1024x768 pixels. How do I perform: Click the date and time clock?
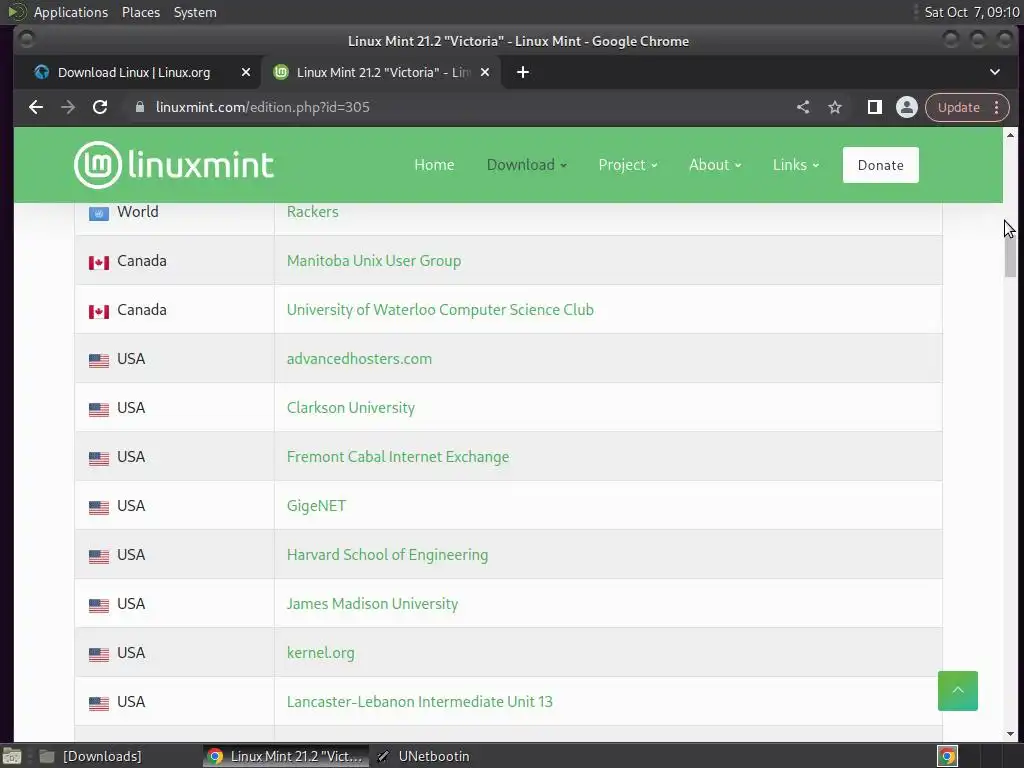[x=972, y=12]
